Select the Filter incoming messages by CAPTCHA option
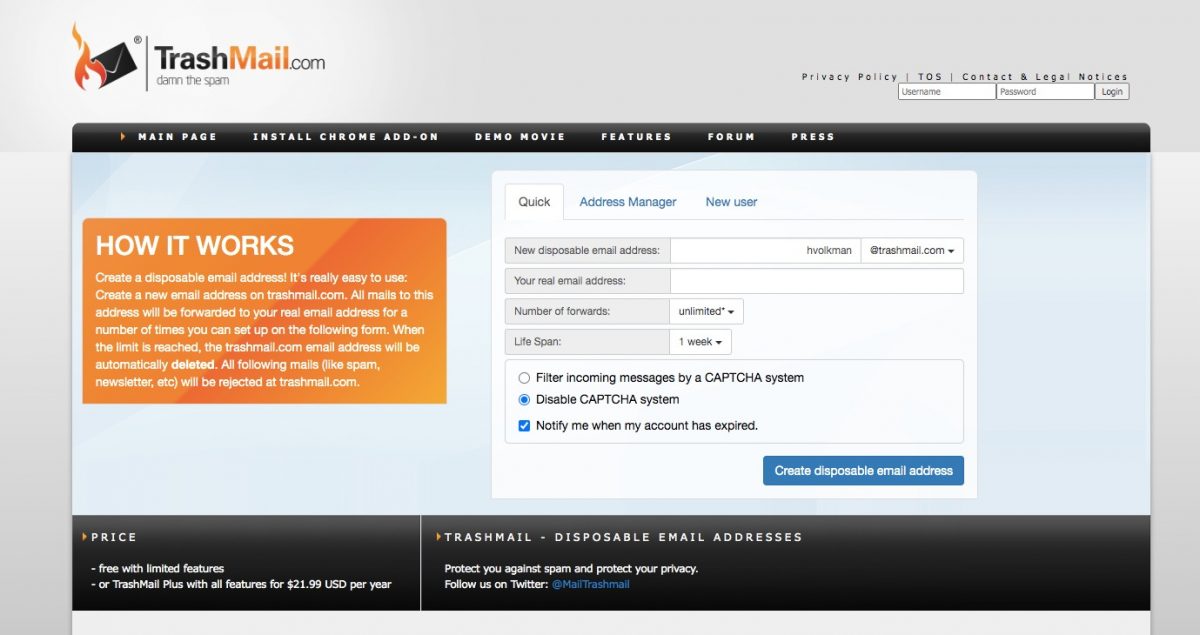The height and width of the screenshot is (635, 1200). click(524, 378)
